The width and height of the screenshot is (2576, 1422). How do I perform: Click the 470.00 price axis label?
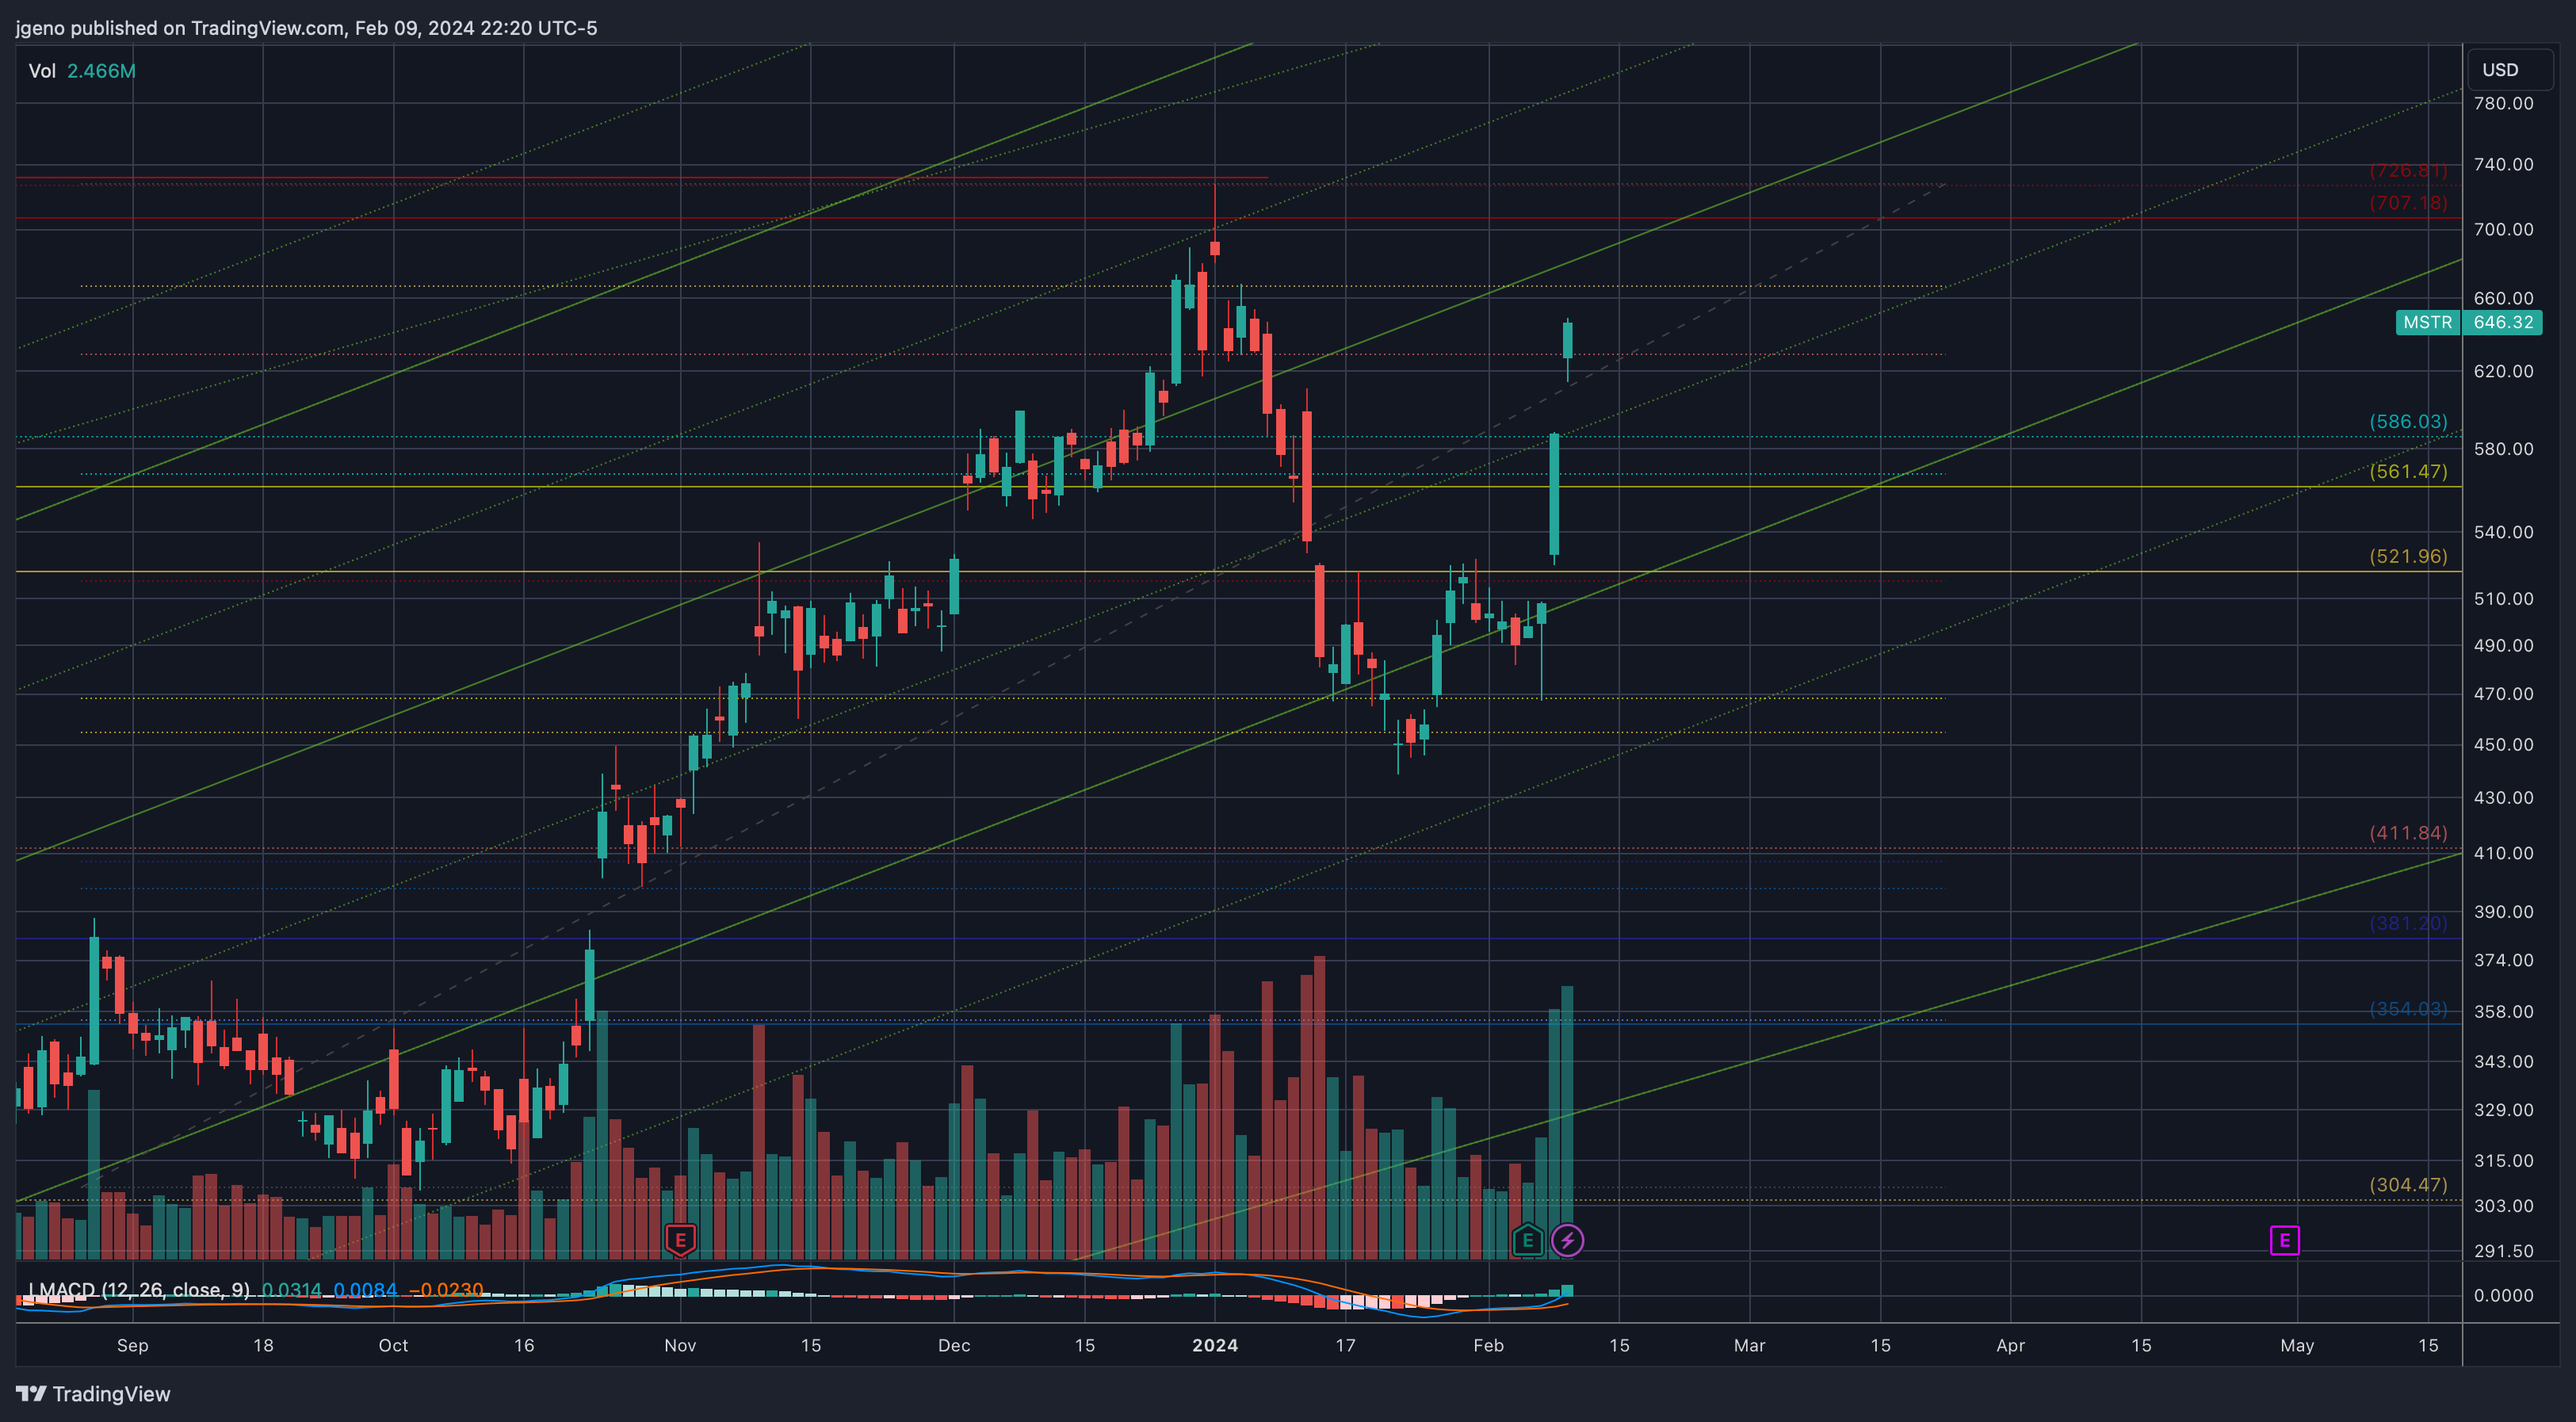click(x=2503, y=694)
